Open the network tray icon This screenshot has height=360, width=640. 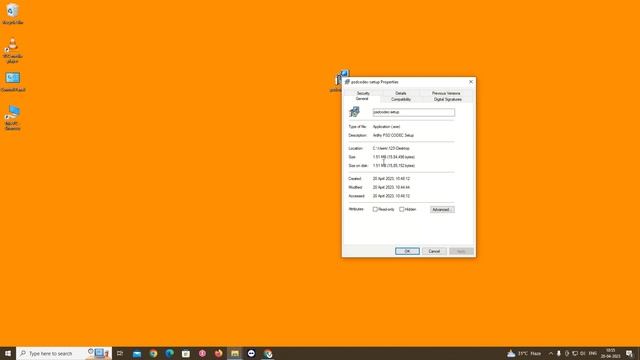point(575,353)
